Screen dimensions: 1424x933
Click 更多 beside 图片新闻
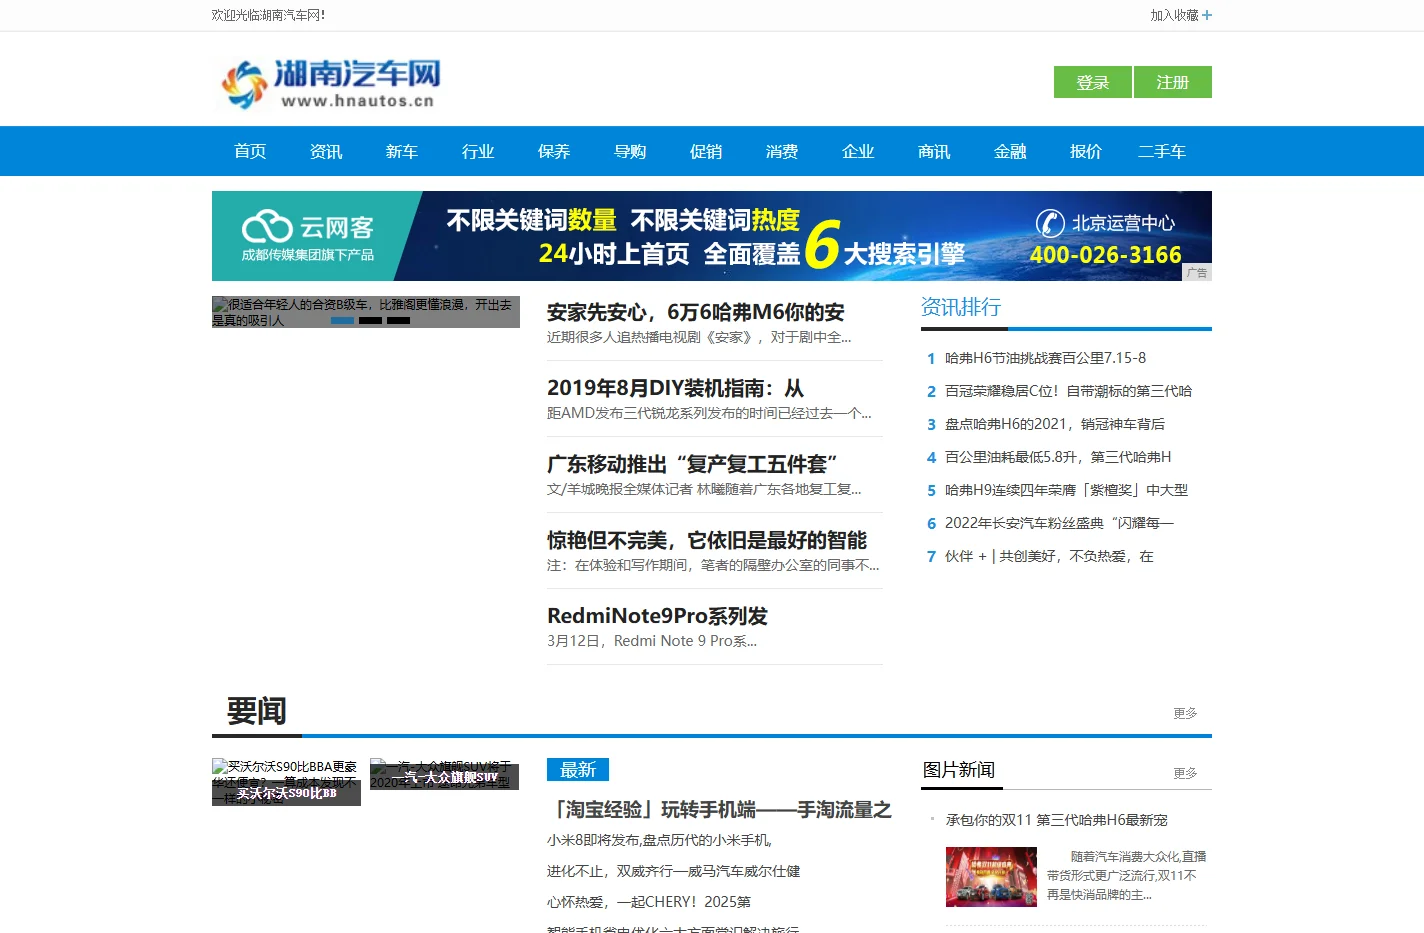pos(1185,773)
